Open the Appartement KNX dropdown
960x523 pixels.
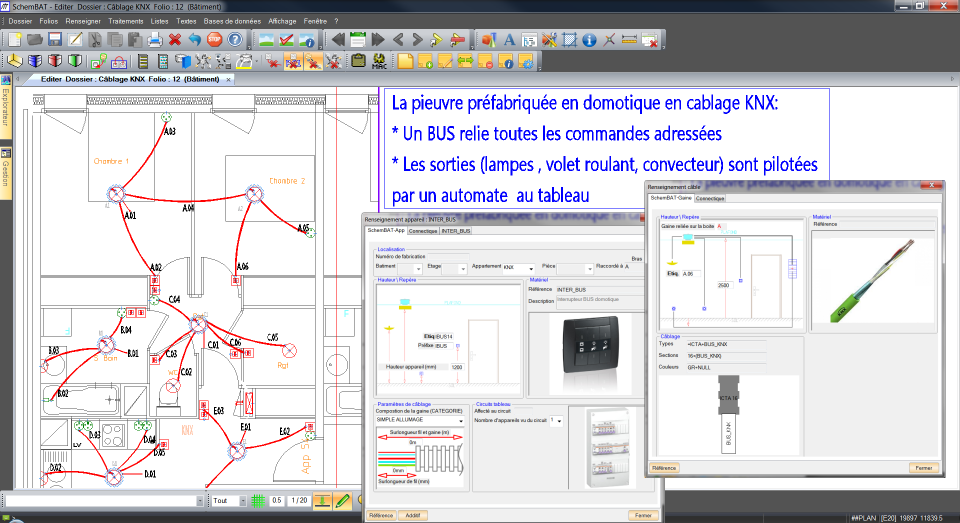coord(531,269)
